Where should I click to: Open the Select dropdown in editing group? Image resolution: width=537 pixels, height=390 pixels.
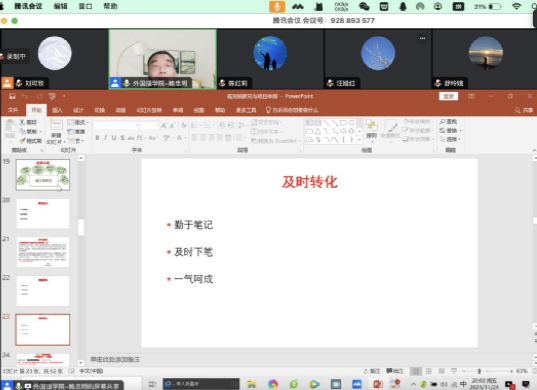[x=450, y=139]
